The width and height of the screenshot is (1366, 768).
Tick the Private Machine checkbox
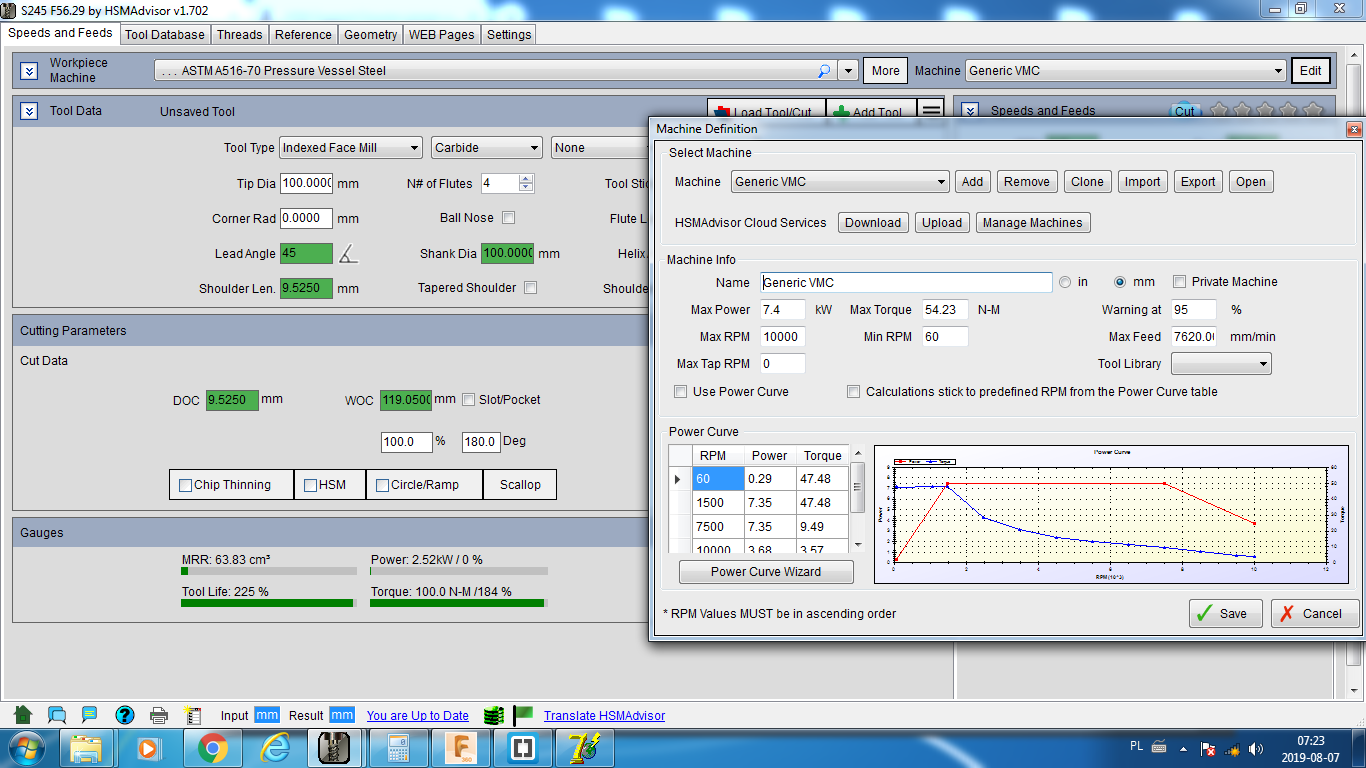(1180, 282)
